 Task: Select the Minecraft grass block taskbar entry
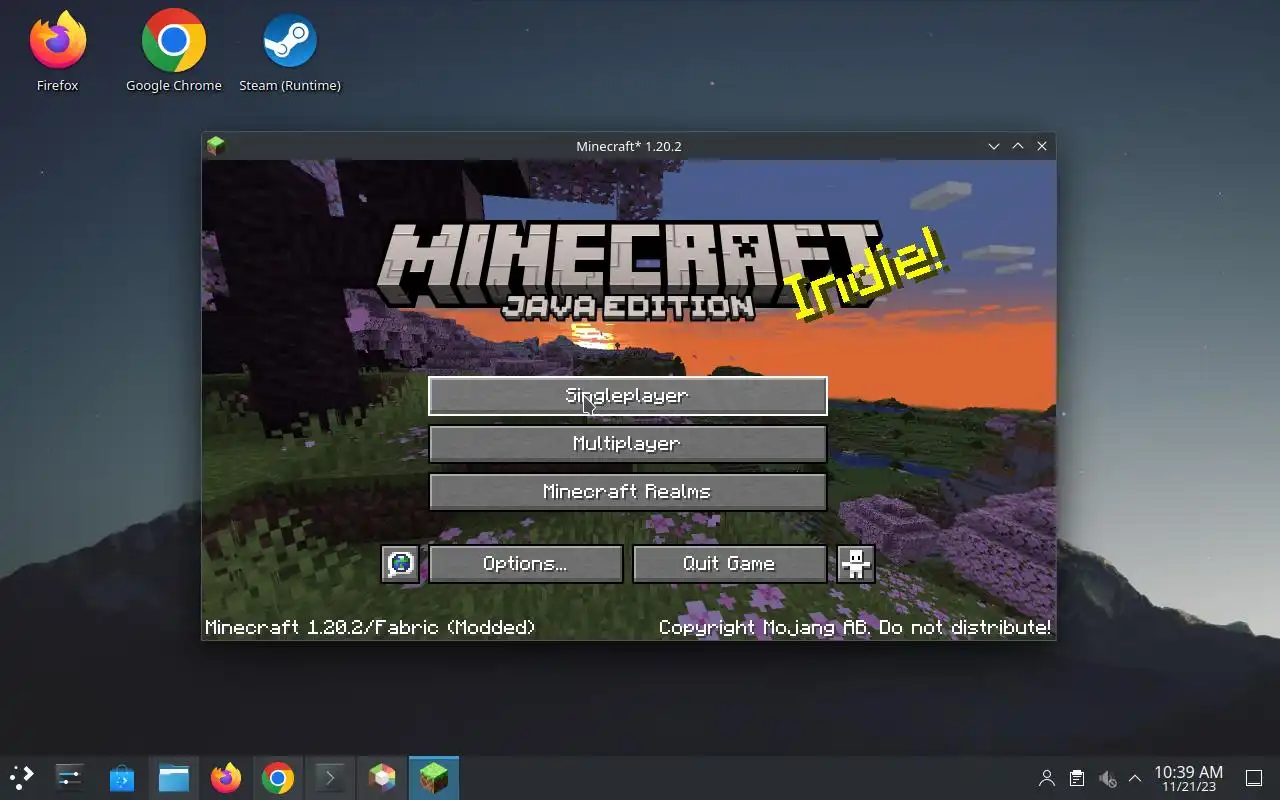click(x=434, y=777)
